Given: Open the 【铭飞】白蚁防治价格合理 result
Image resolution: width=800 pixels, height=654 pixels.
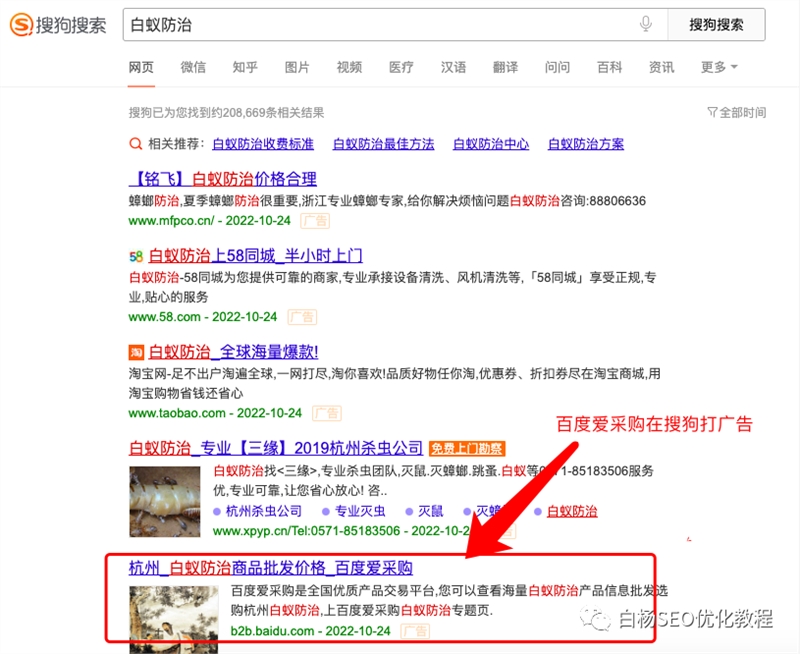Looking at the screenshot, I should pos(223,179).
